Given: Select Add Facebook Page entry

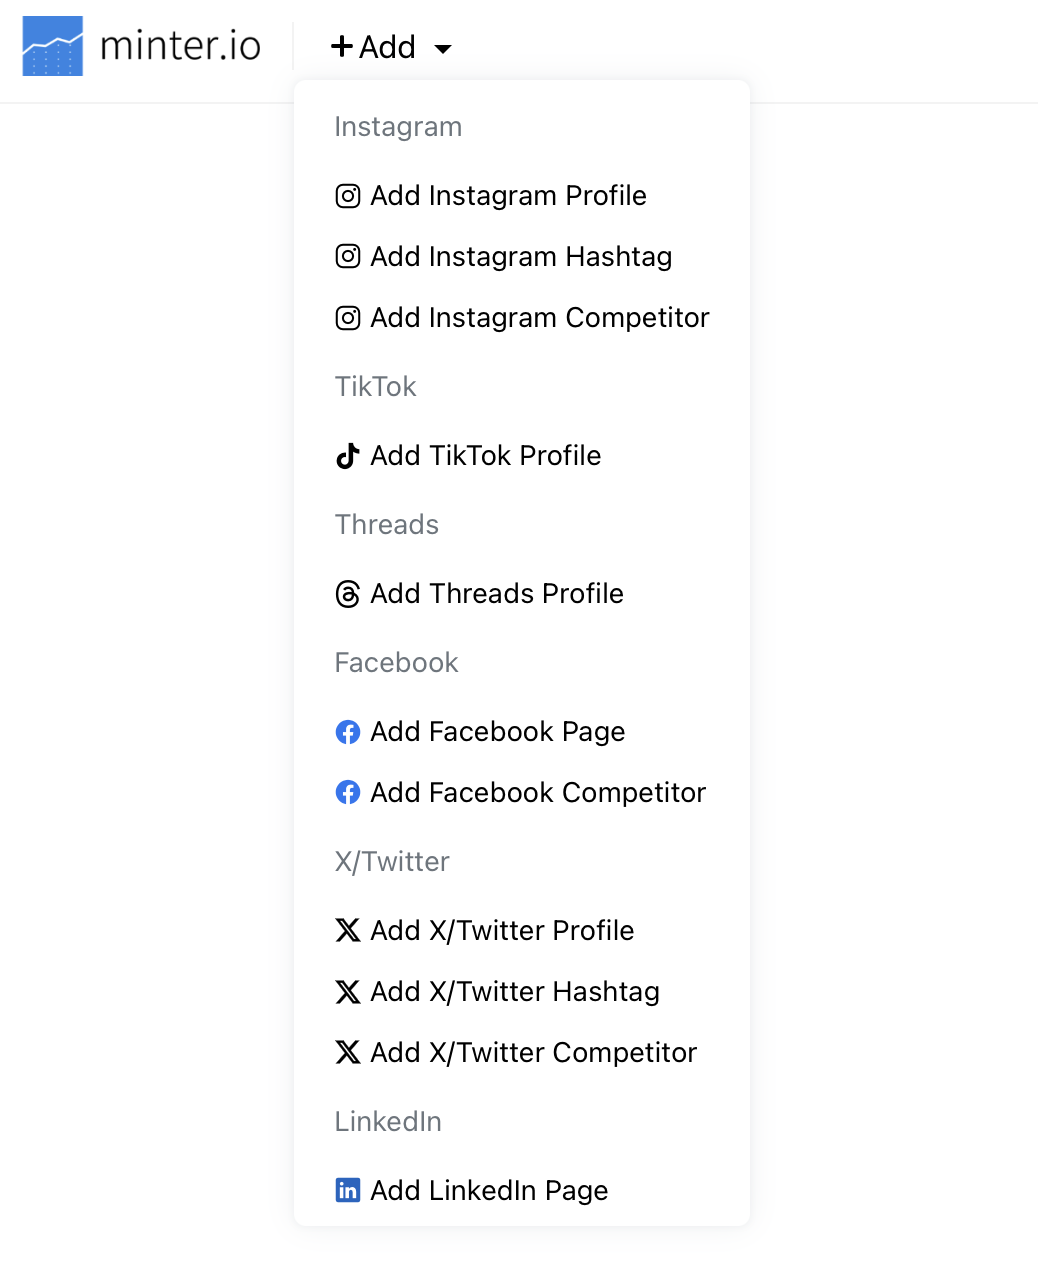Looking at the screenshot, I should tap(497, 732).
